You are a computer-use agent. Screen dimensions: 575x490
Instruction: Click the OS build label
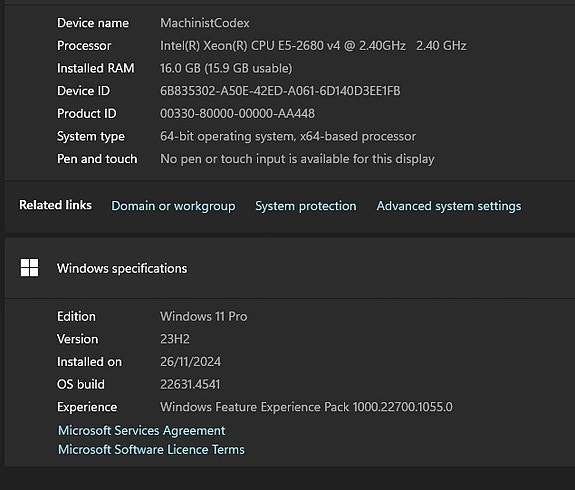[81, 385]
